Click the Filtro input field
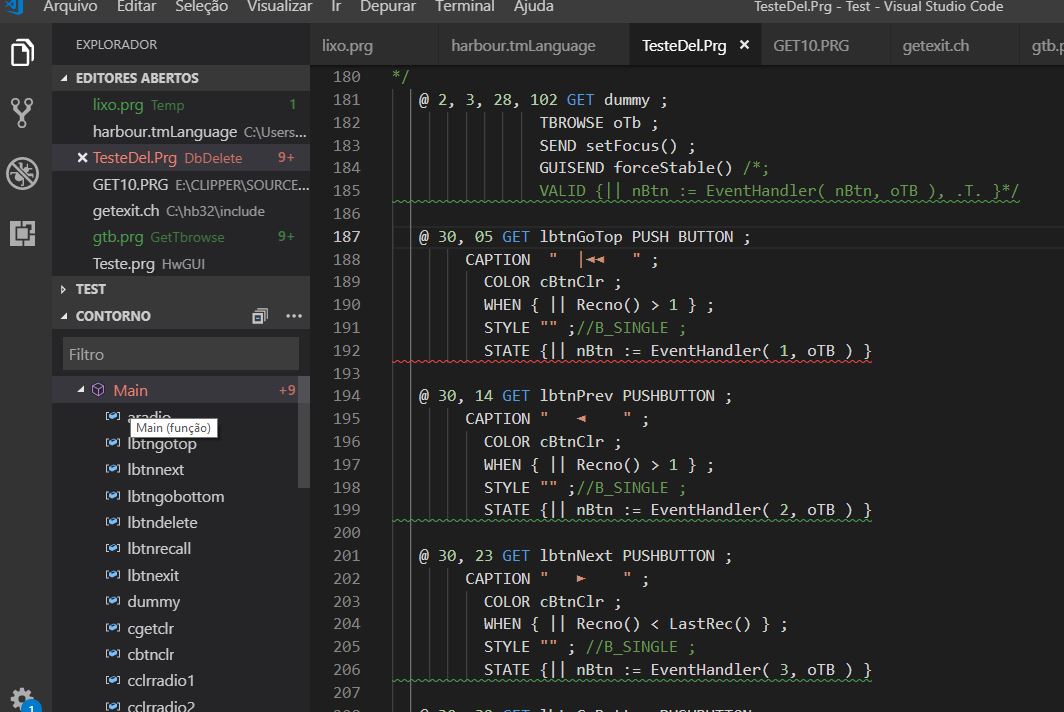This screenshot has width=1064, height=712. pyautogui.click(x=180, y=354)
